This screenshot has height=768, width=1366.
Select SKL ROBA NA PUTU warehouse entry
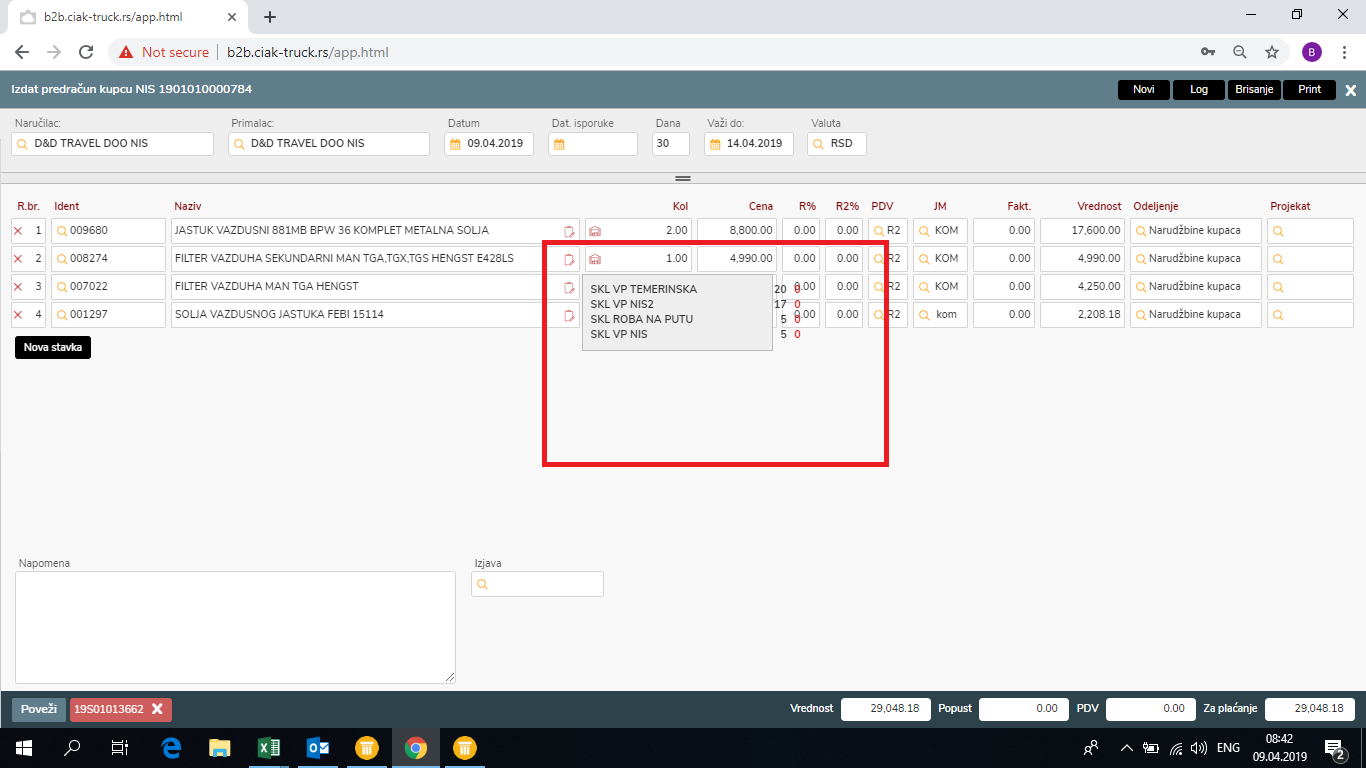pos(641,319)
